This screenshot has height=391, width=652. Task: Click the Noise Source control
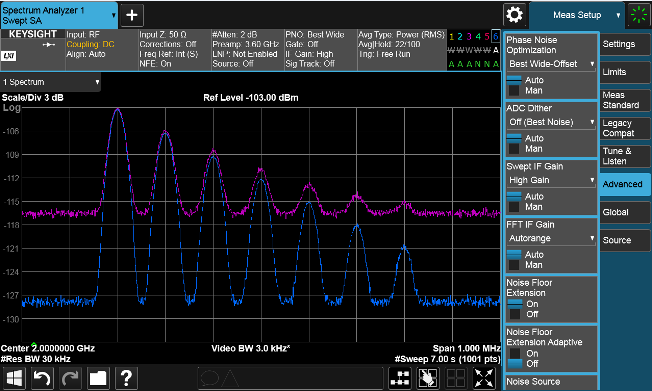point(551,383)
